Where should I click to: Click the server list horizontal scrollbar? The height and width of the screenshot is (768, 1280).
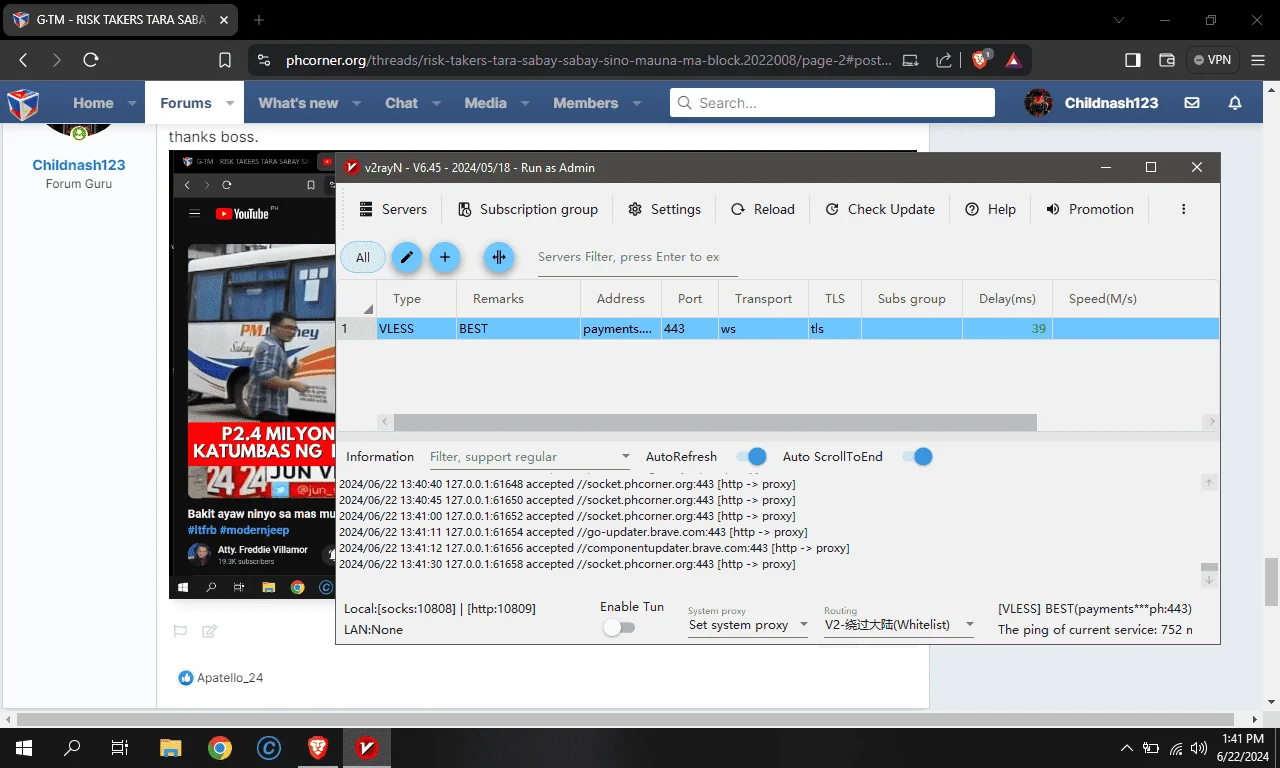click(715, 422)
